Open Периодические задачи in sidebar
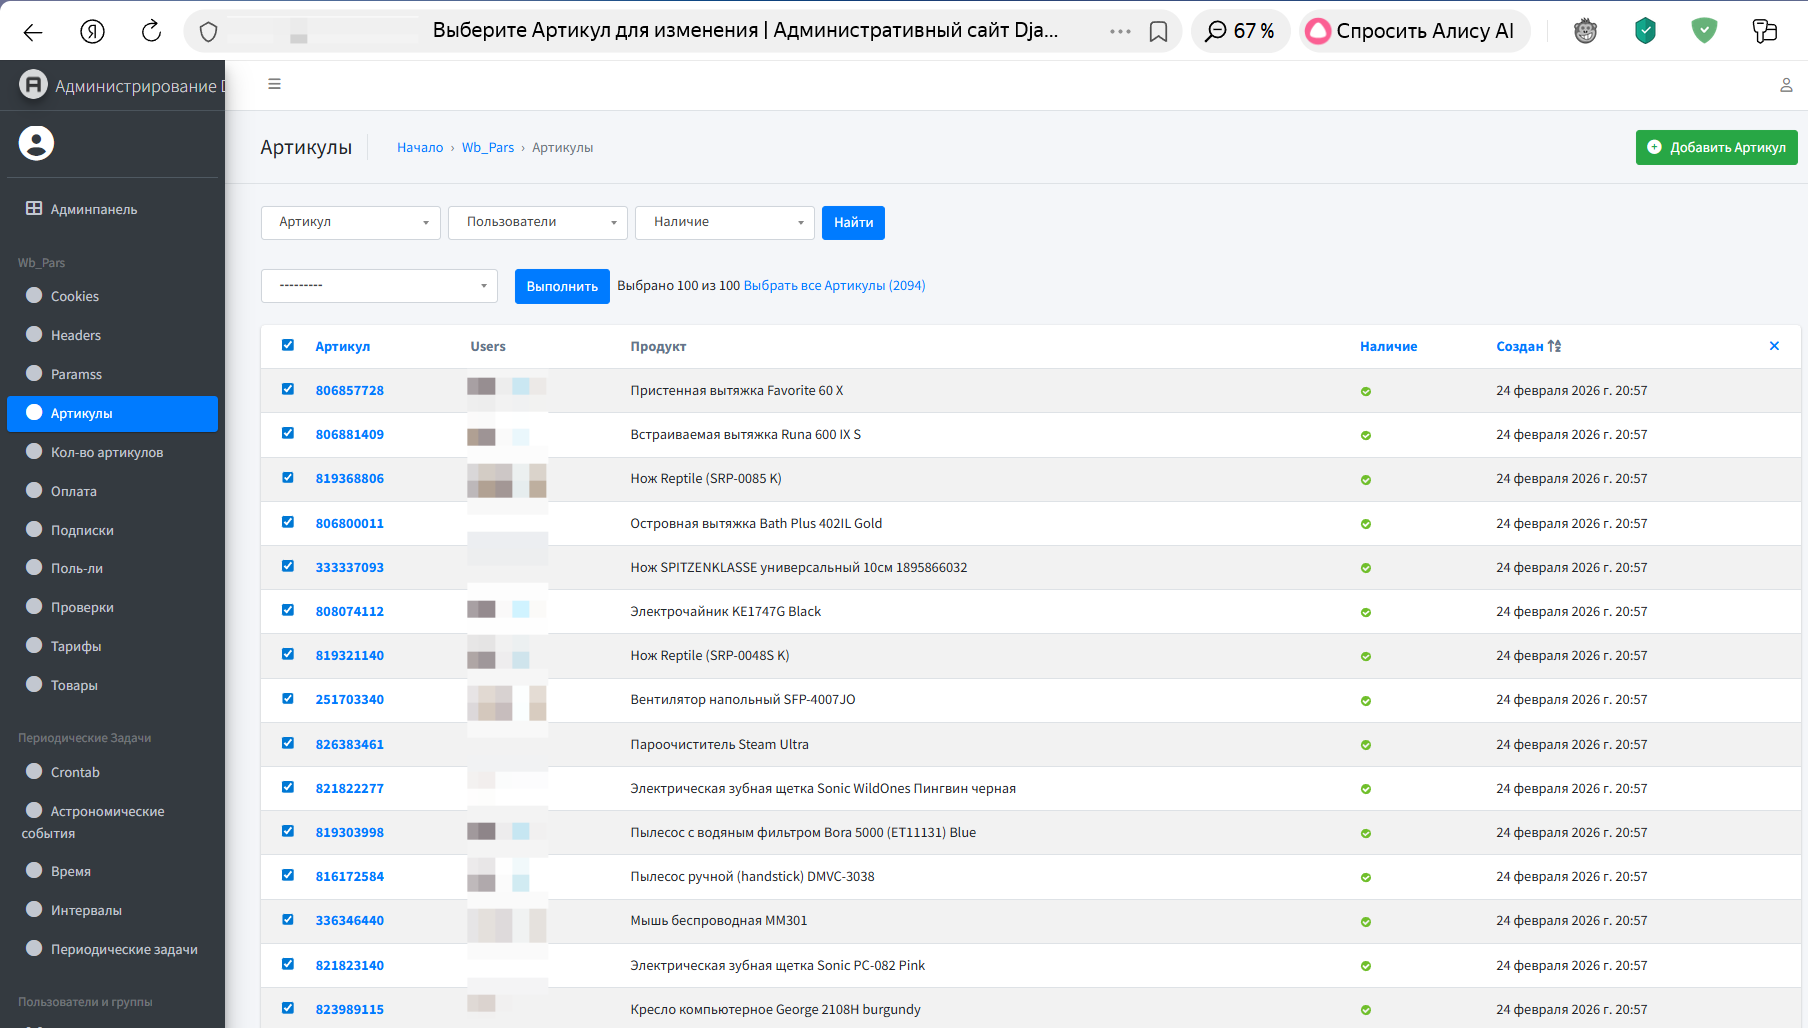The image size is (1808, 1028). pos(112,949)
